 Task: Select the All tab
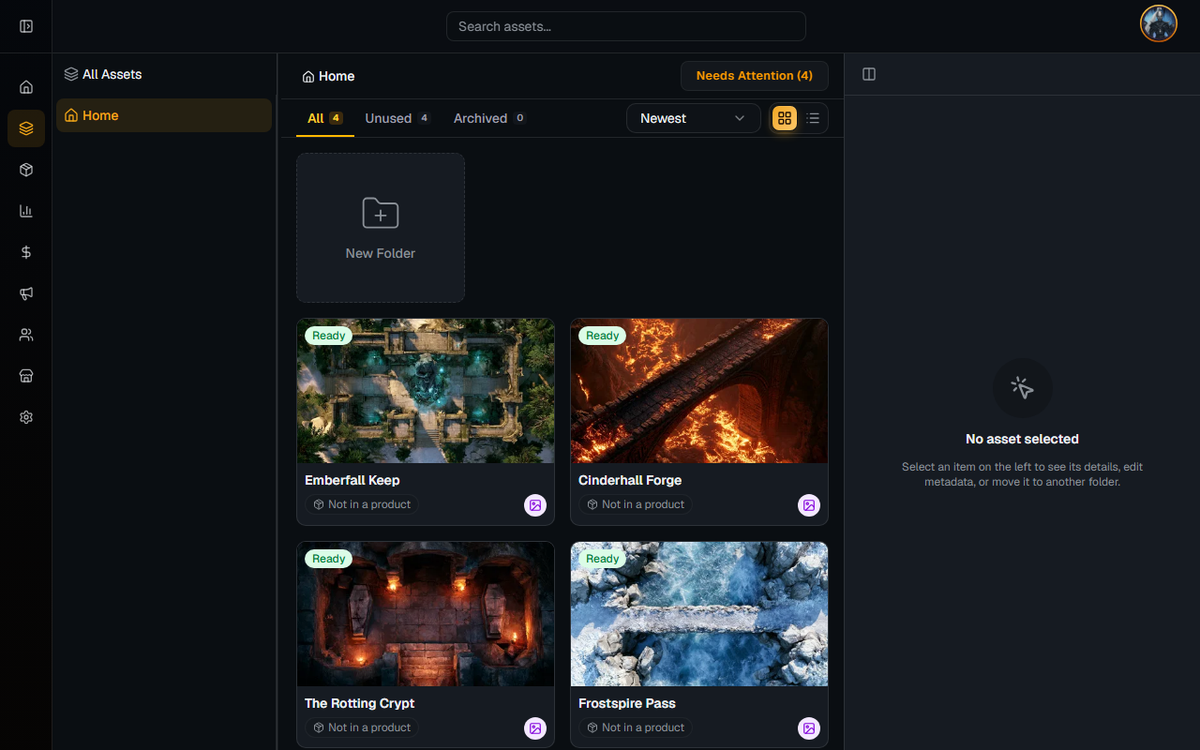pyautogui.click(x=325, y=118)
